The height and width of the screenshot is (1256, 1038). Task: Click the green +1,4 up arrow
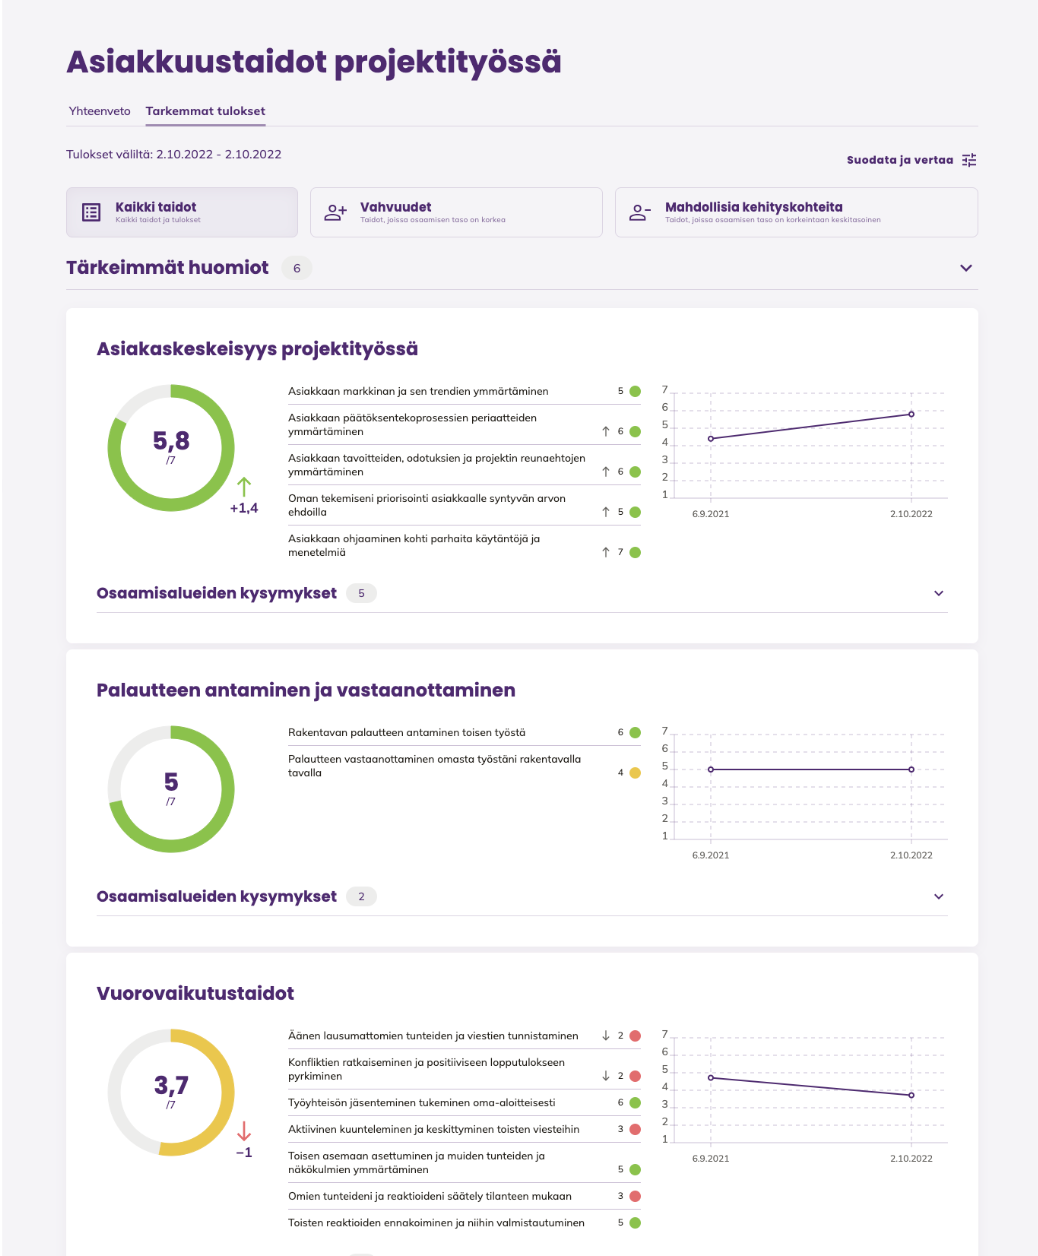click(244, 487)
